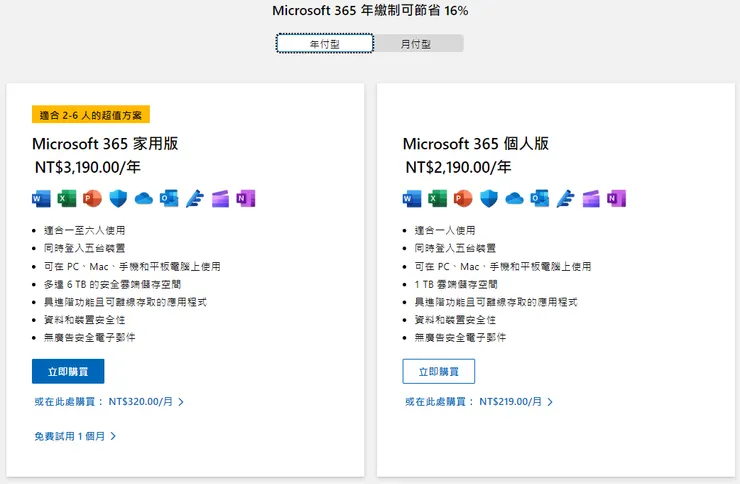Click 同時登入五台裝置 bullet in 個人版 card
Viewport: 740px width, 484px height.
[x=455, y=248]
